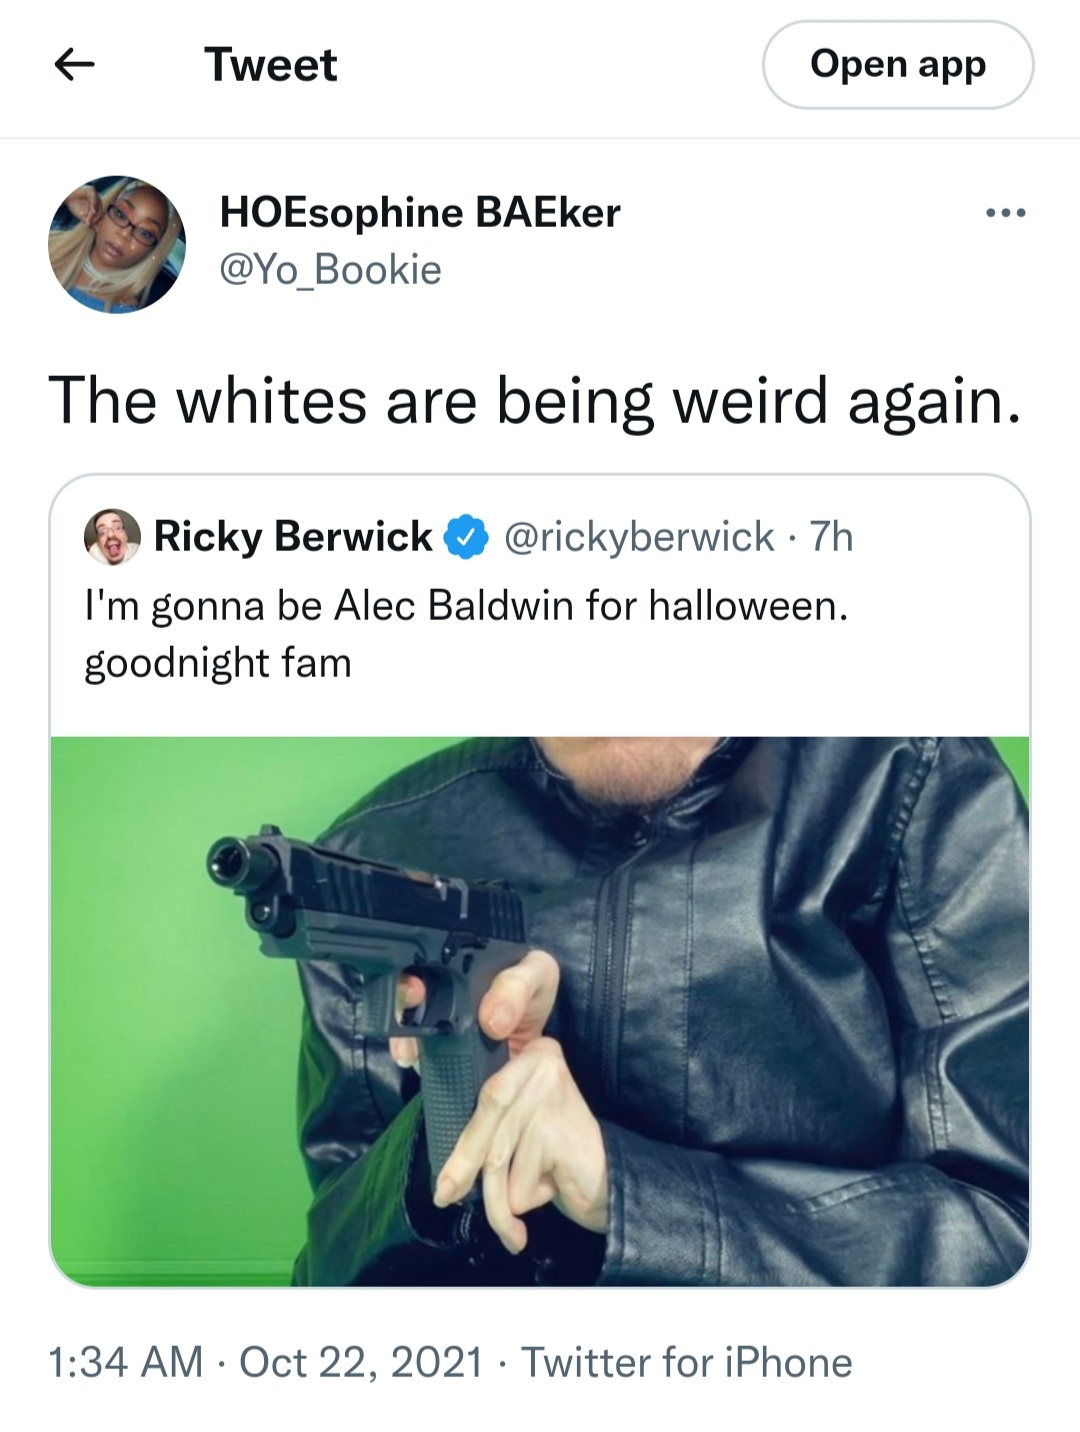Tap the Oct 22, 2021 date
Viewport: 1080px width, 1432px height.
[x=361, y=1362]
